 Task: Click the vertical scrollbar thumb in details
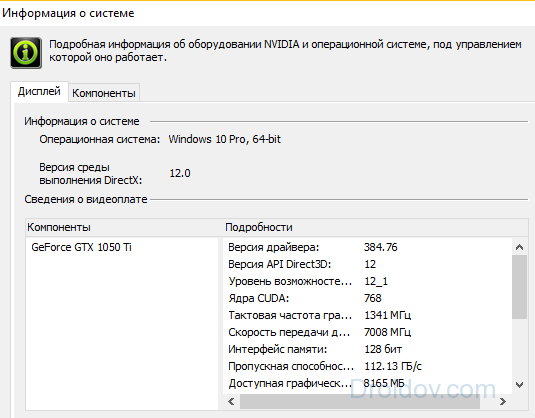click(519, 287)
